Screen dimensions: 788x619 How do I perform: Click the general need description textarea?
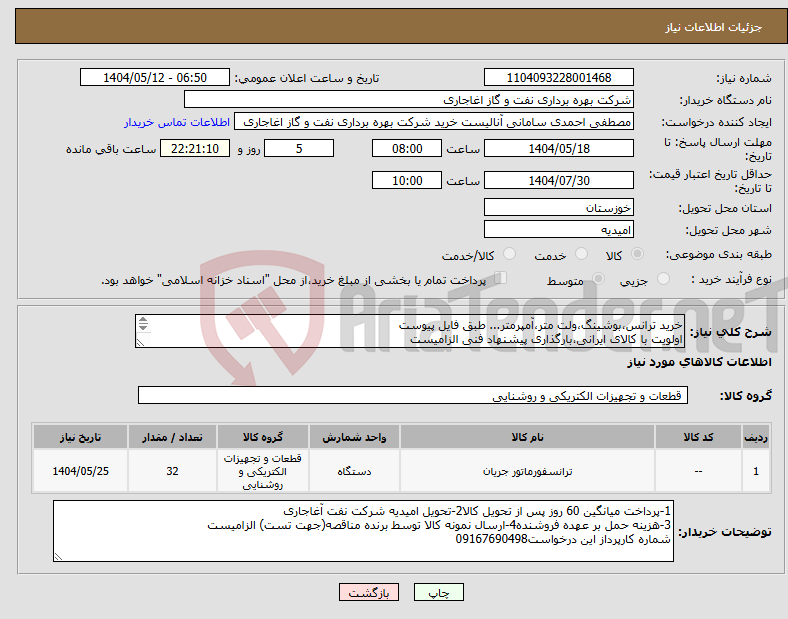pos(410,332)
